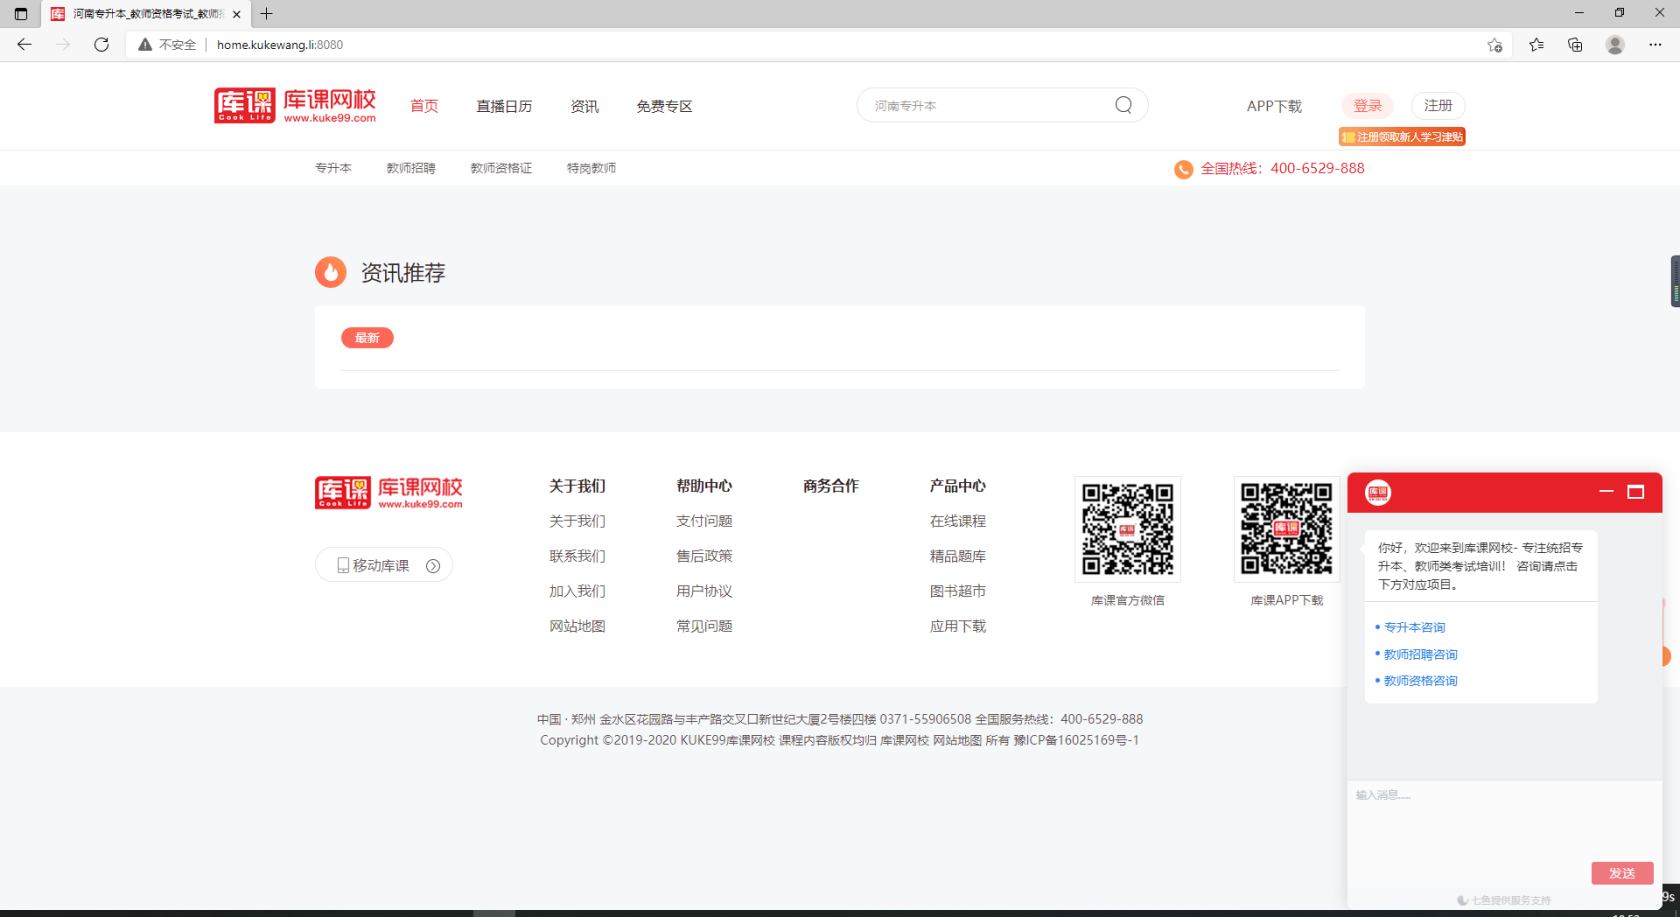The image size is (1680, 917).
Task: Select the 专升本 category
Action: pyautogui.click(x=333, y=168)
